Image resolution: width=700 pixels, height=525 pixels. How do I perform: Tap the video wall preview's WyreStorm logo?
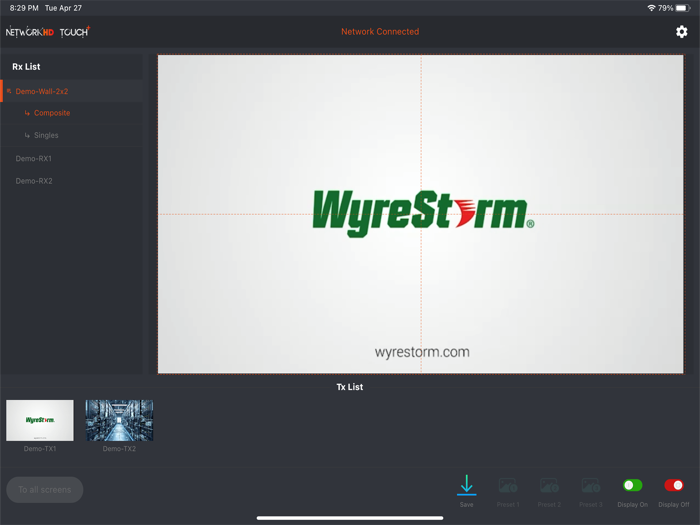423,213
